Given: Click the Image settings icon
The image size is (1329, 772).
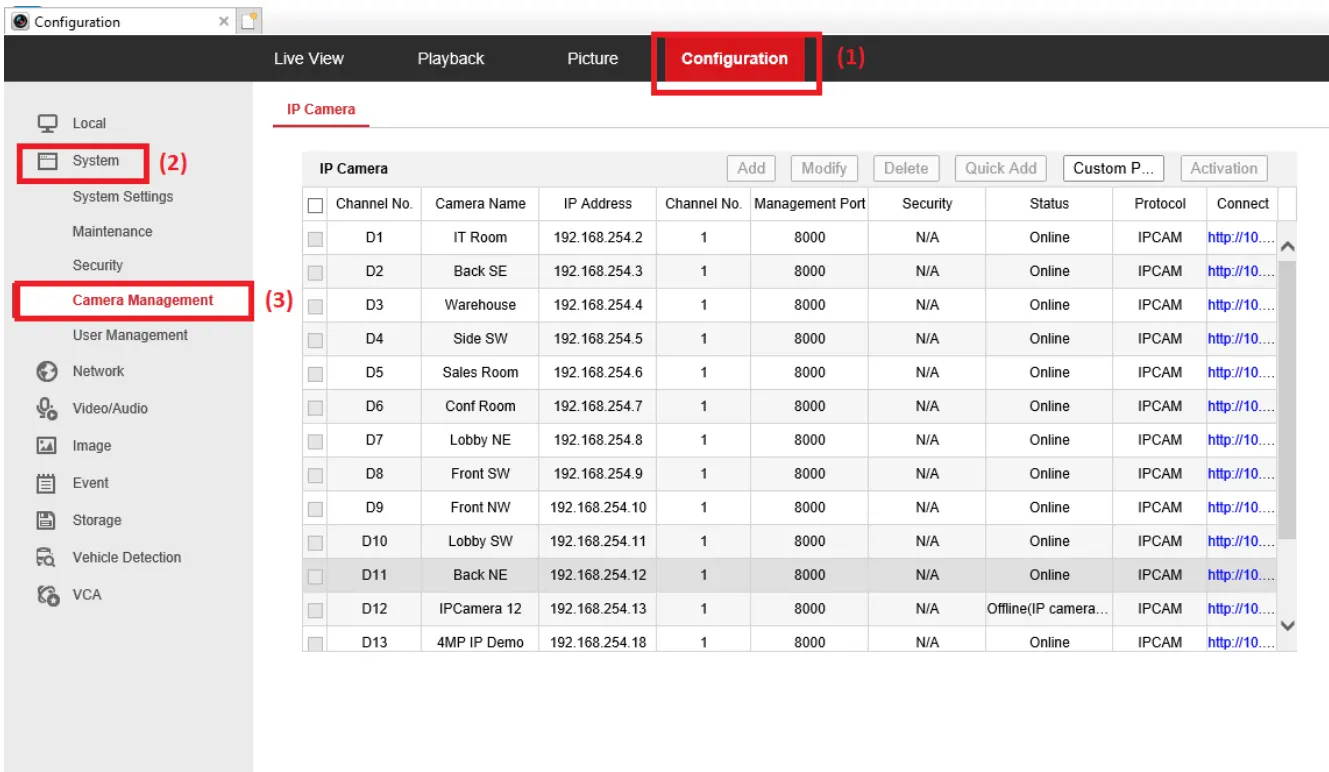Looking at the screenshot, I should point(46,446).
